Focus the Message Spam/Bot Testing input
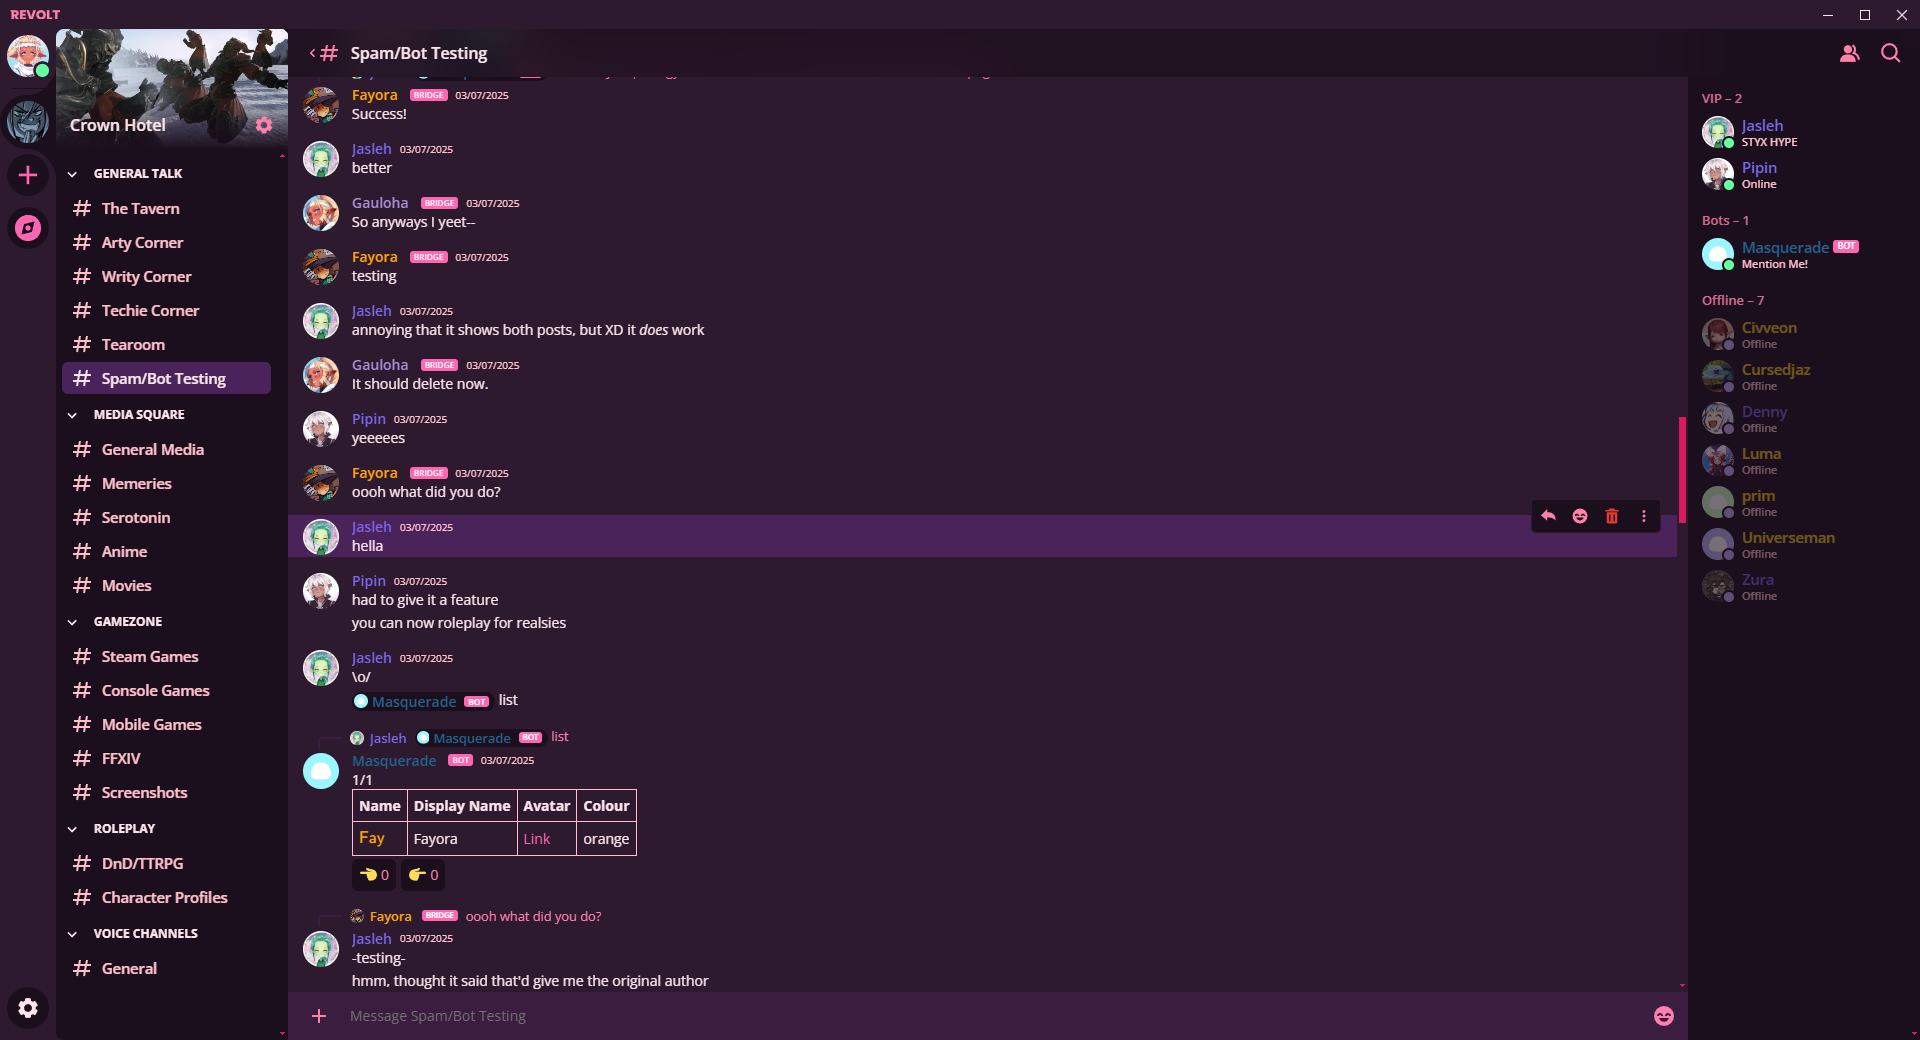The height and width of the screenshot is (1040, 1920). 900,1016
